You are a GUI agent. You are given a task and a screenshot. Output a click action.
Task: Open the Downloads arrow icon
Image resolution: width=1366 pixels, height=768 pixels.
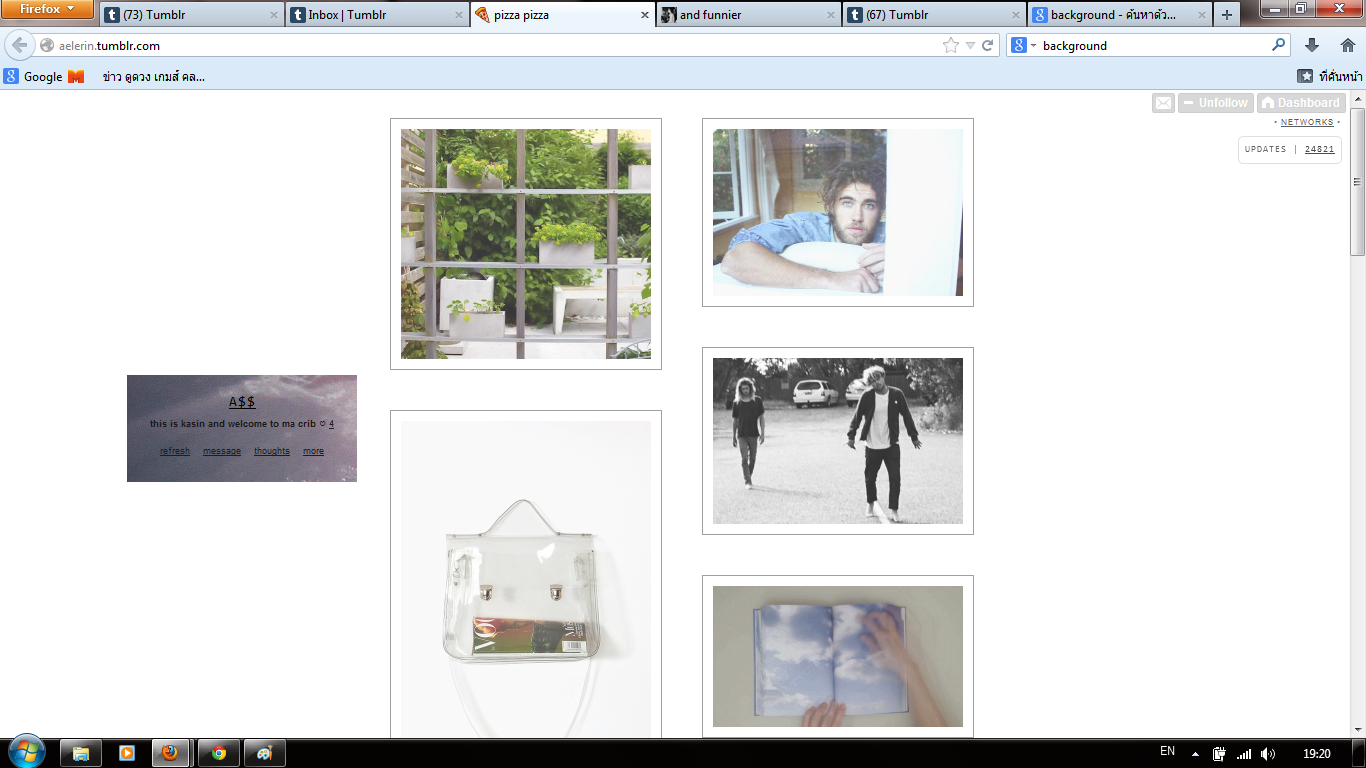pos(1312,45)
